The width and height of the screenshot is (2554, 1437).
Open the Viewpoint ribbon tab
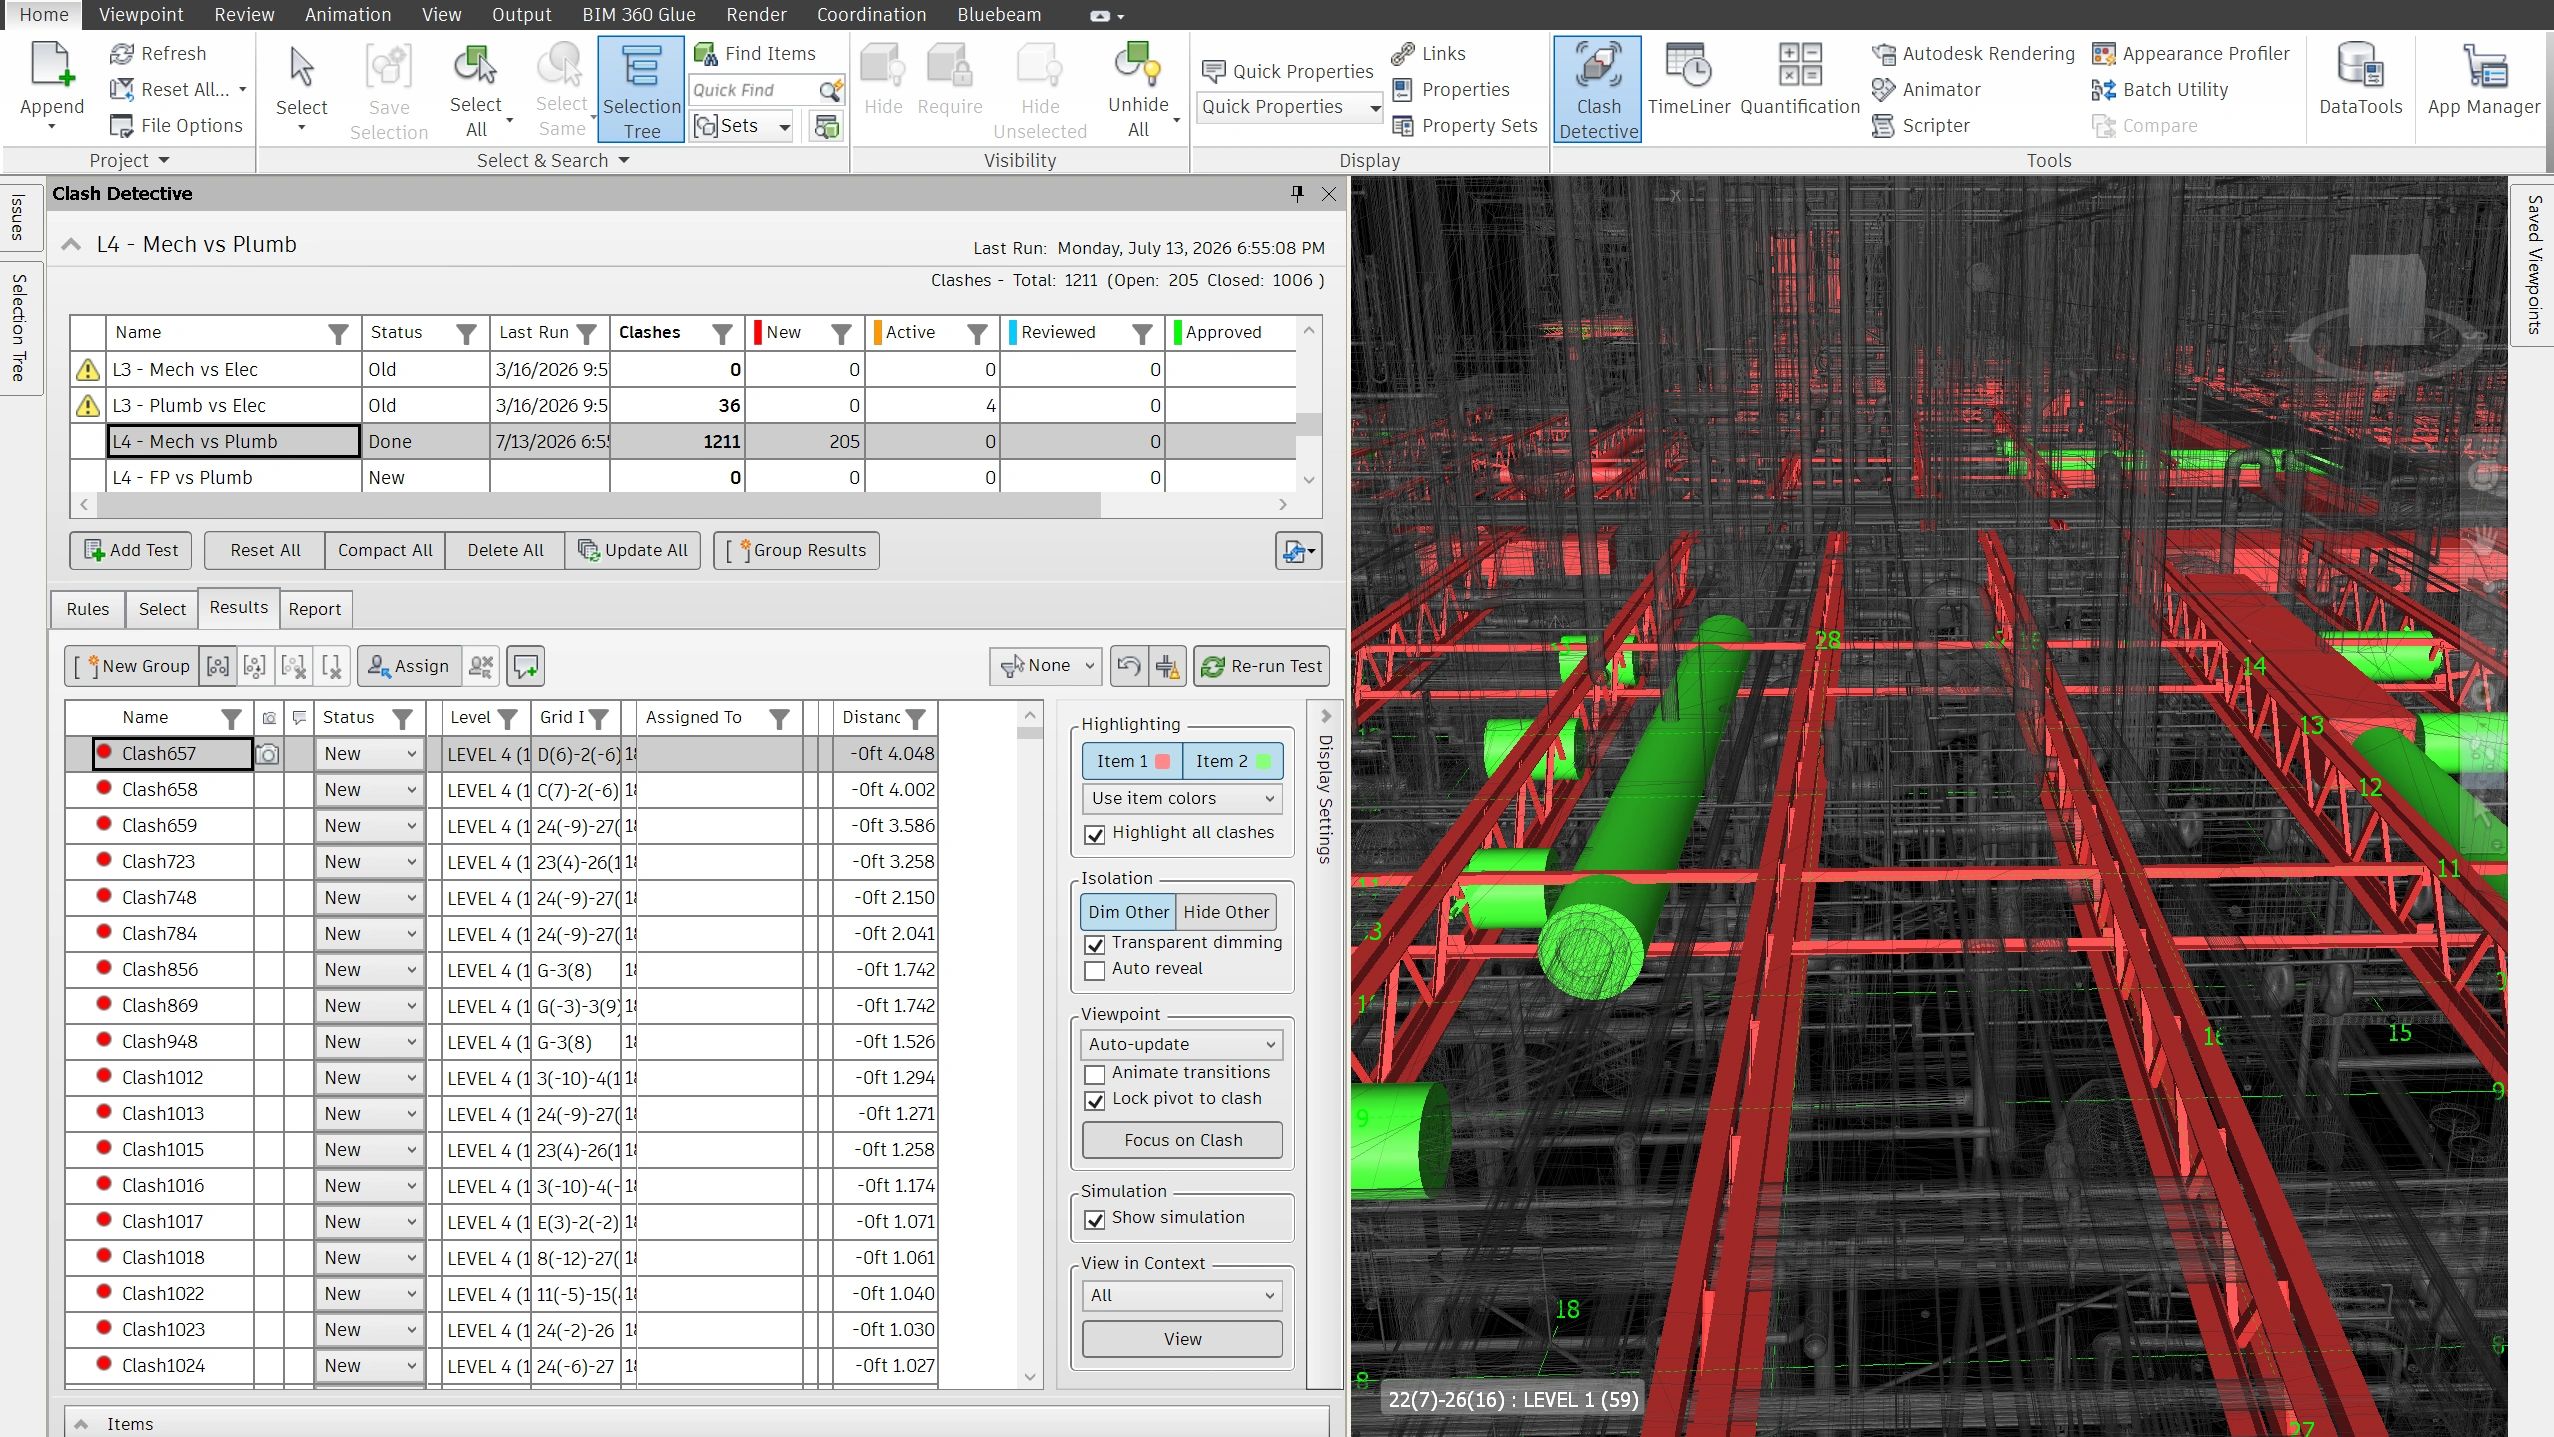click(141, 15)
